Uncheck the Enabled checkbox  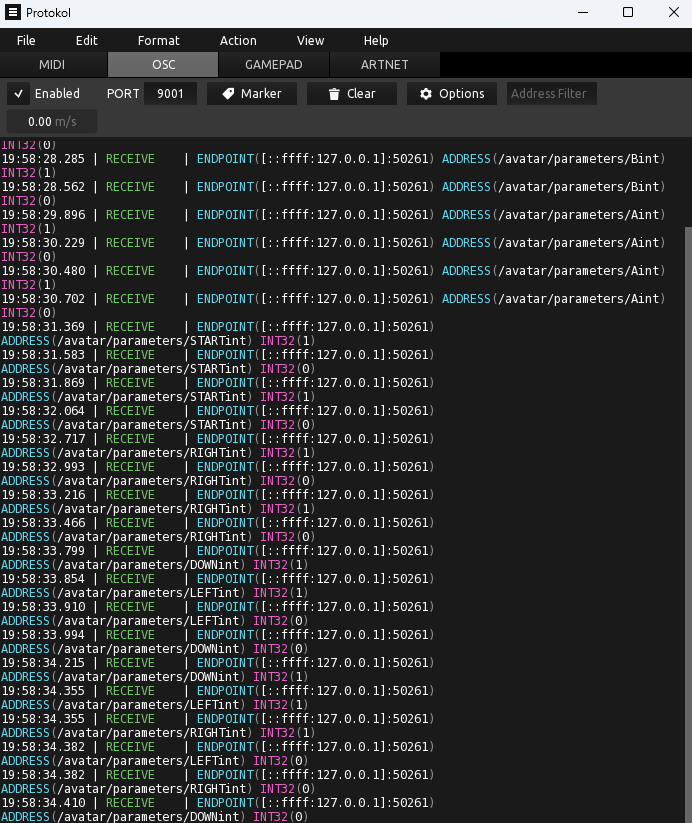[19, 94]
